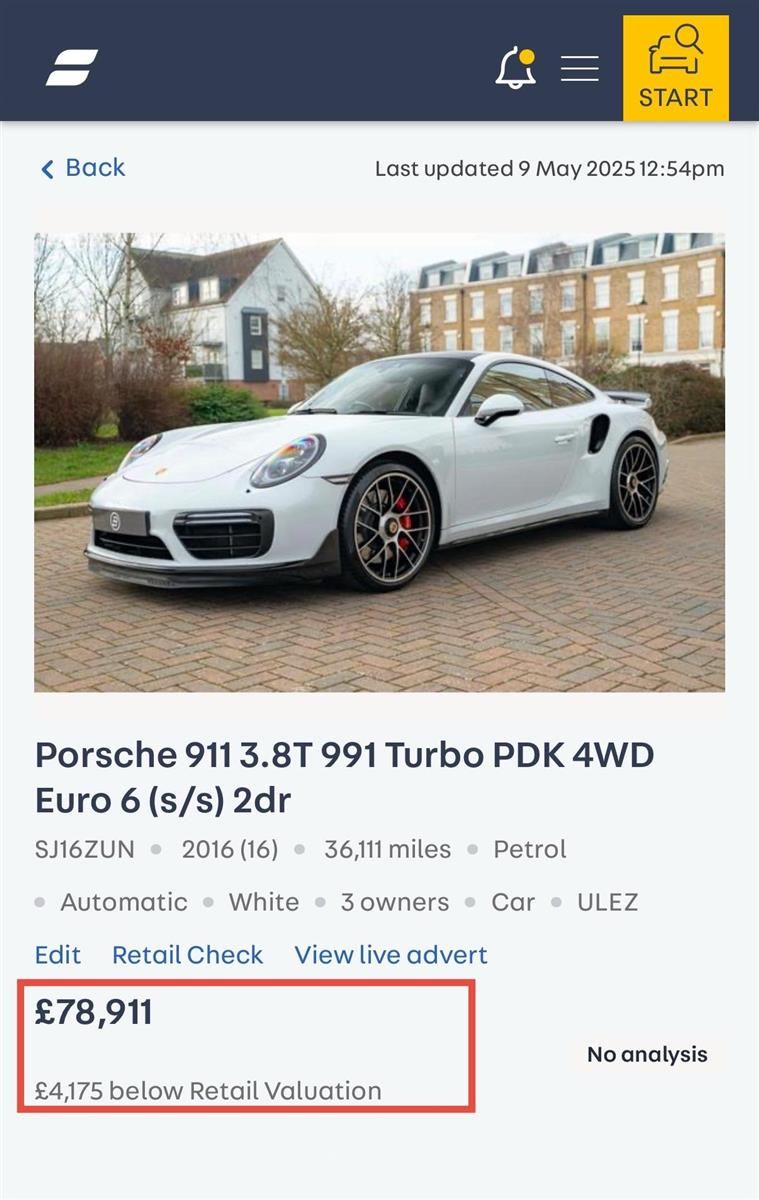Open the hamburger menu
Screen dimensions: 759x1200
580,68
